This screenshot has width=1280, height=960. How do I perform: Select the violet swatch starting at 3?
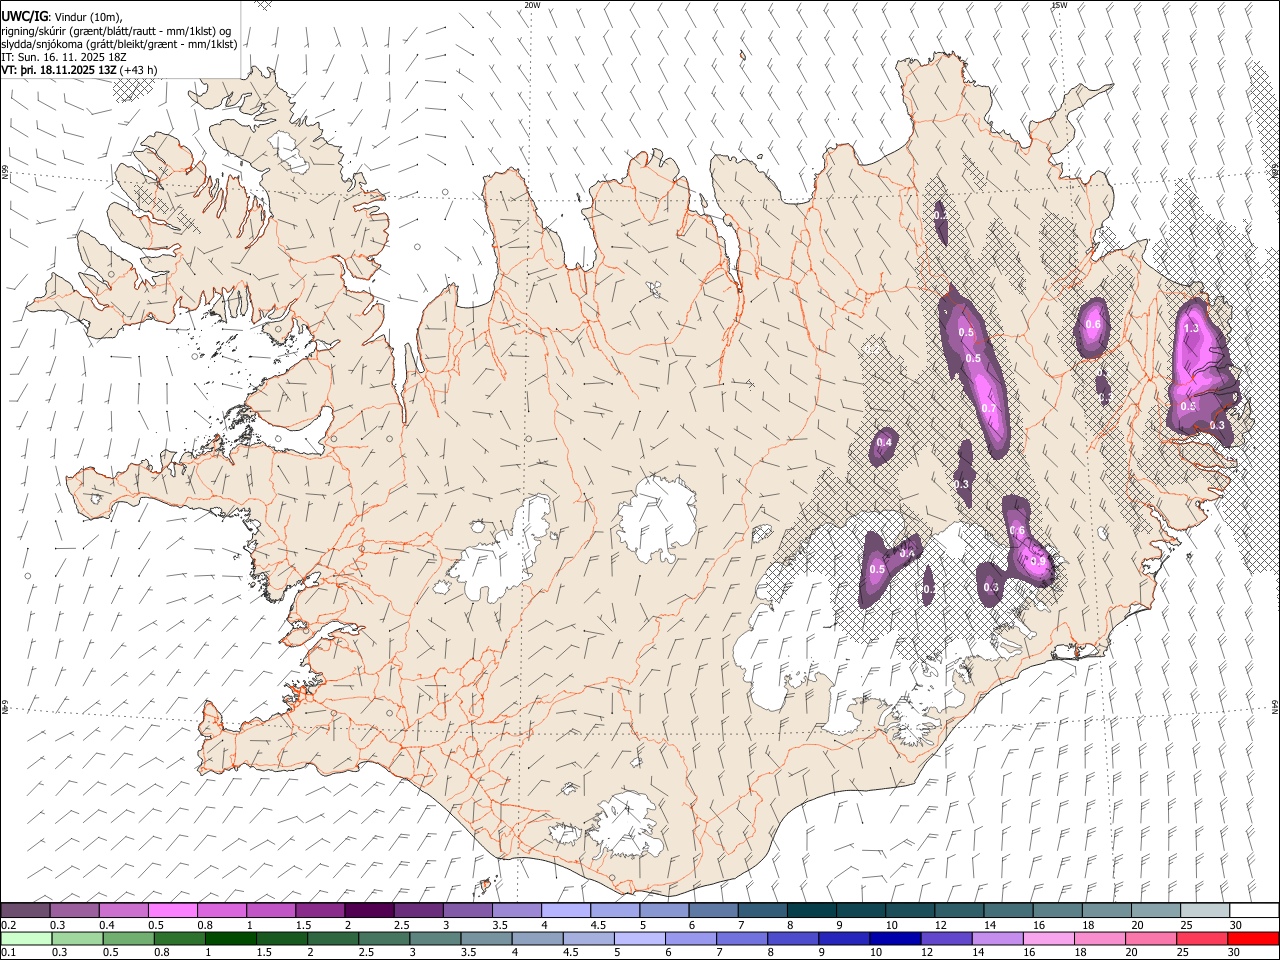click(x=467, y=910)
